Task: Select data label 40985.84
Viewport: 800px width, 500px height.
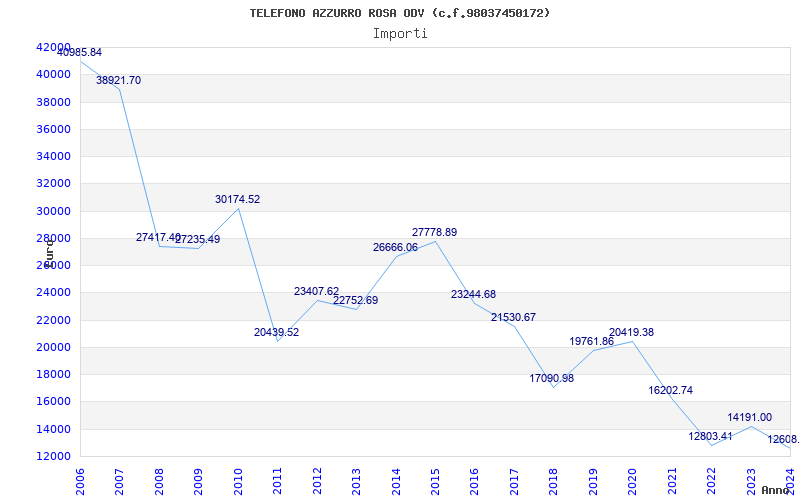Action: coord(79,53)
